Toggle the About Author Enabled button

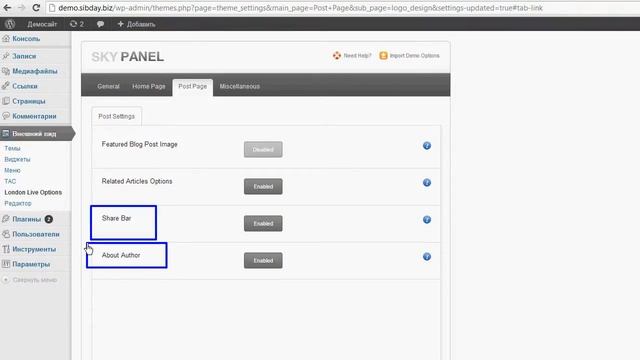pyautogui.click(x=263, y=260)
